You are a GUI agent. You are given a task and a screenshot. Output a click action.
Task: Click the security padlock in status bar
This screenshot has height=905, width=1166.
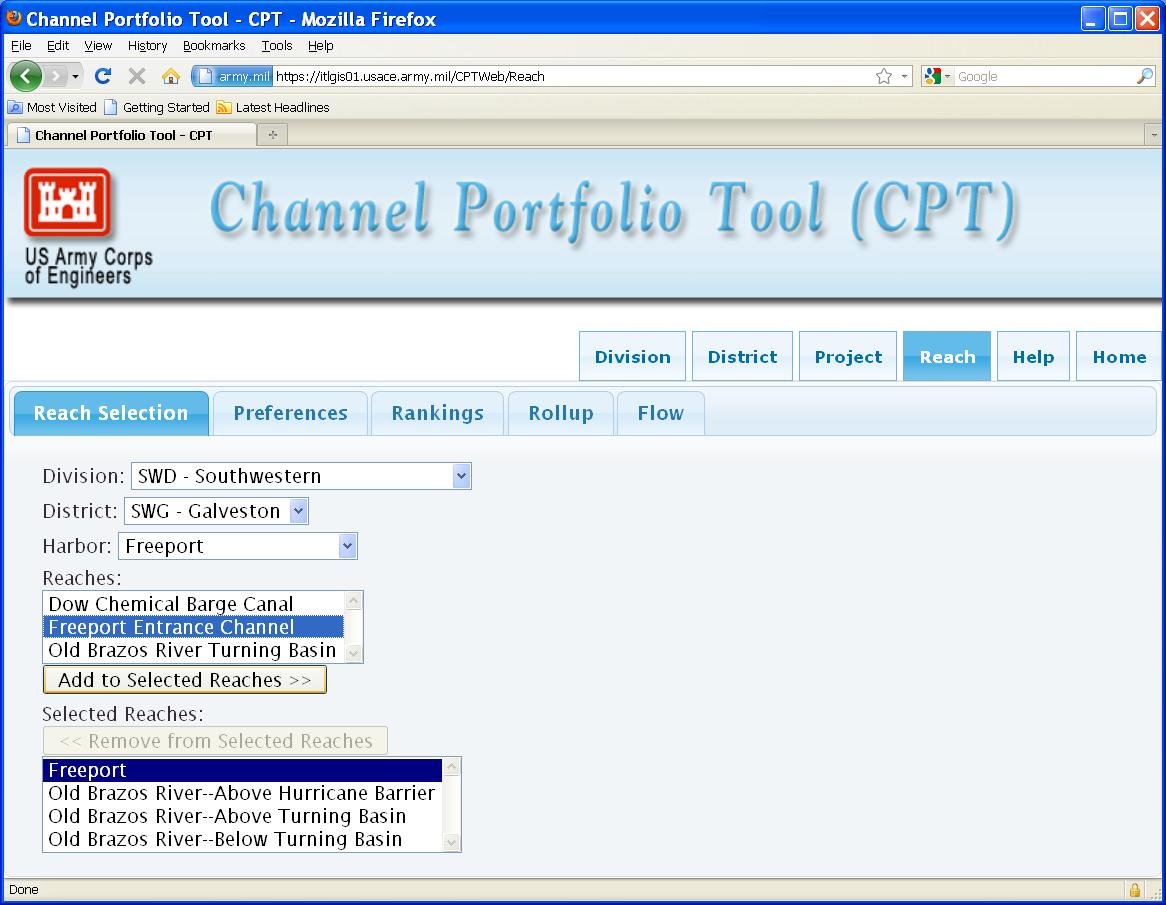(1135, 889)
